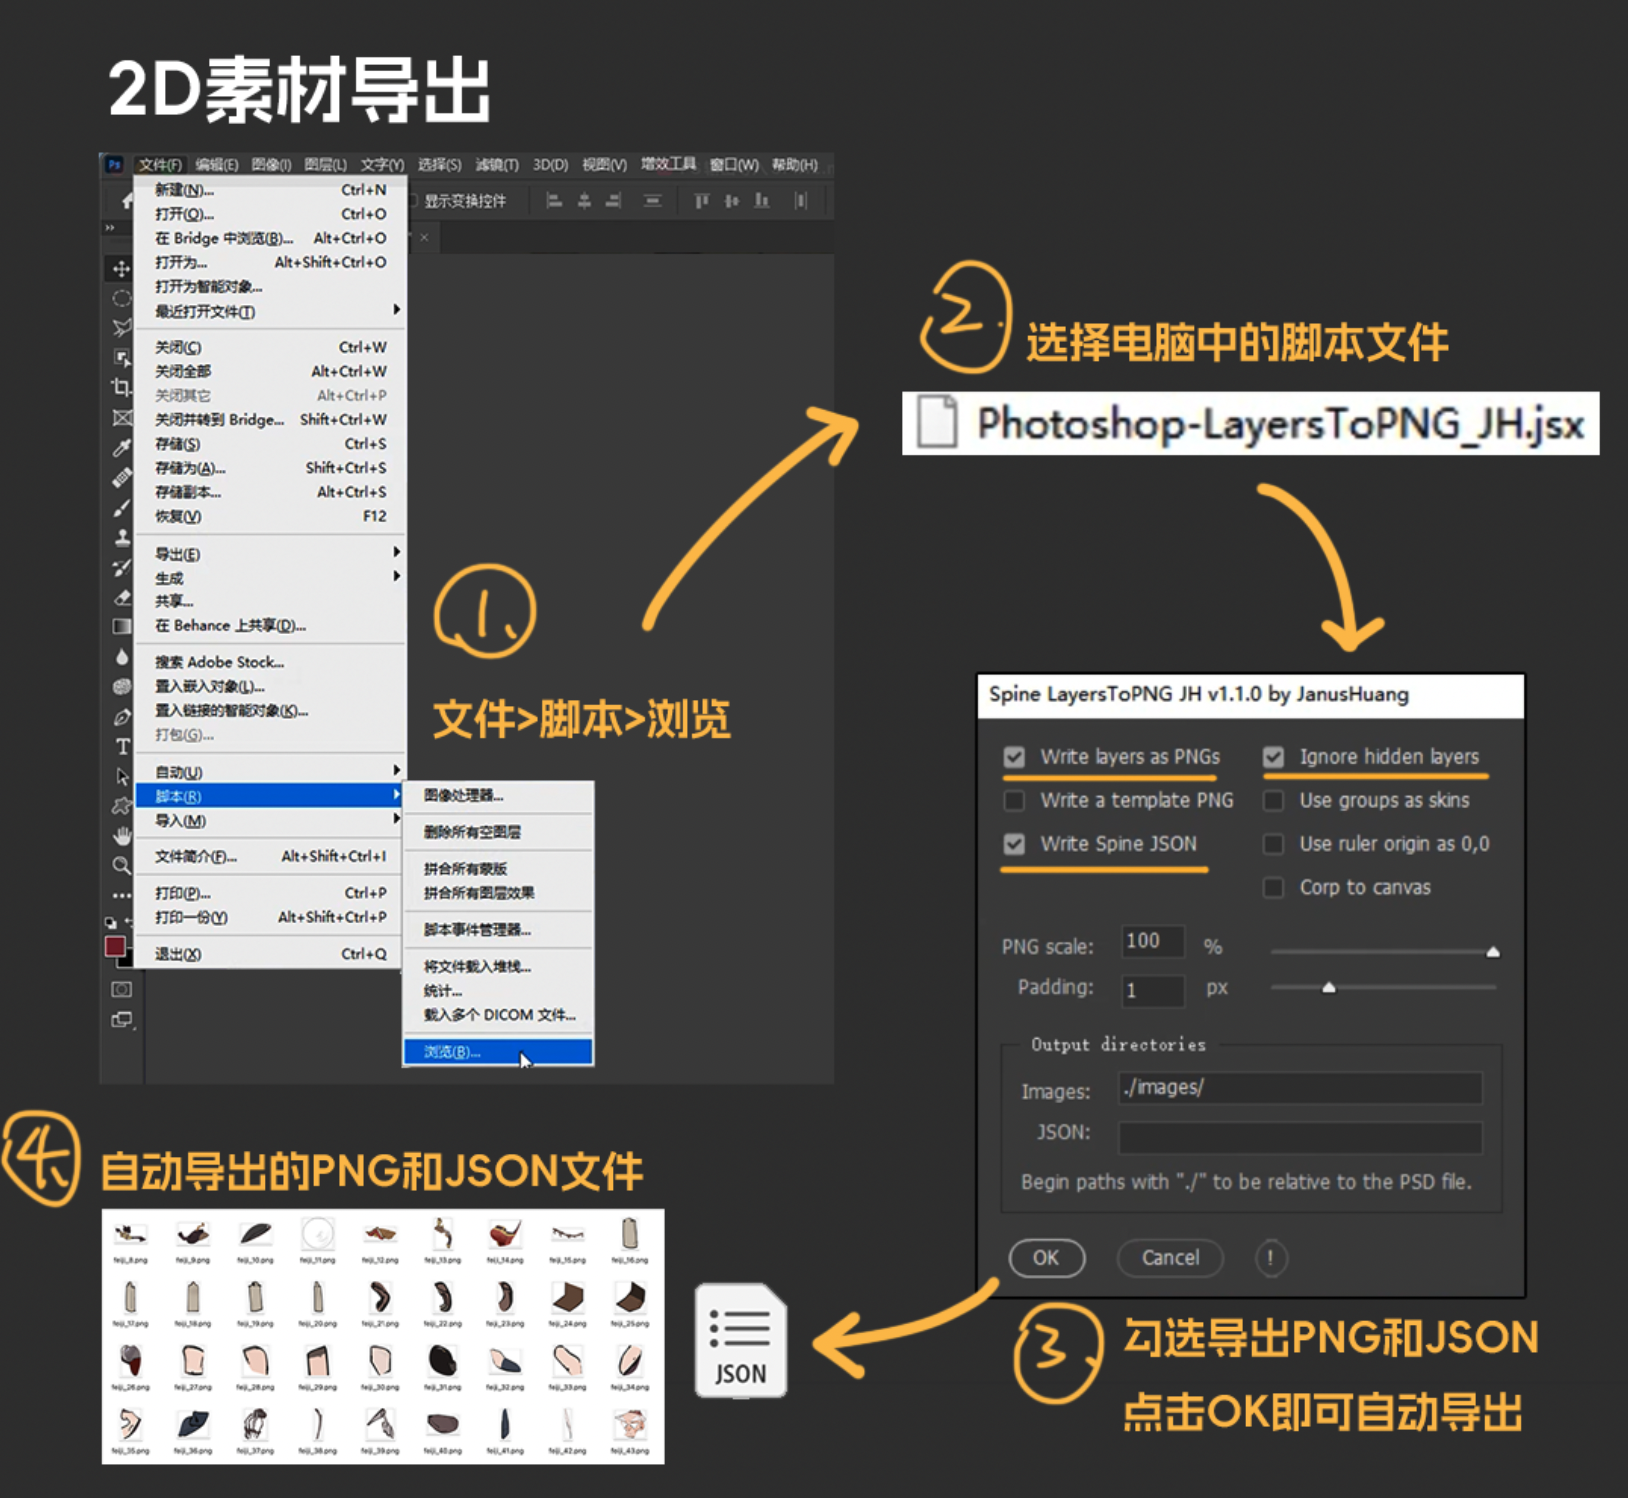The width and height of the screenshot is (1628, 1498).
Task: Enable Corp to canvas checkbox
Action: coord(1273,887)
